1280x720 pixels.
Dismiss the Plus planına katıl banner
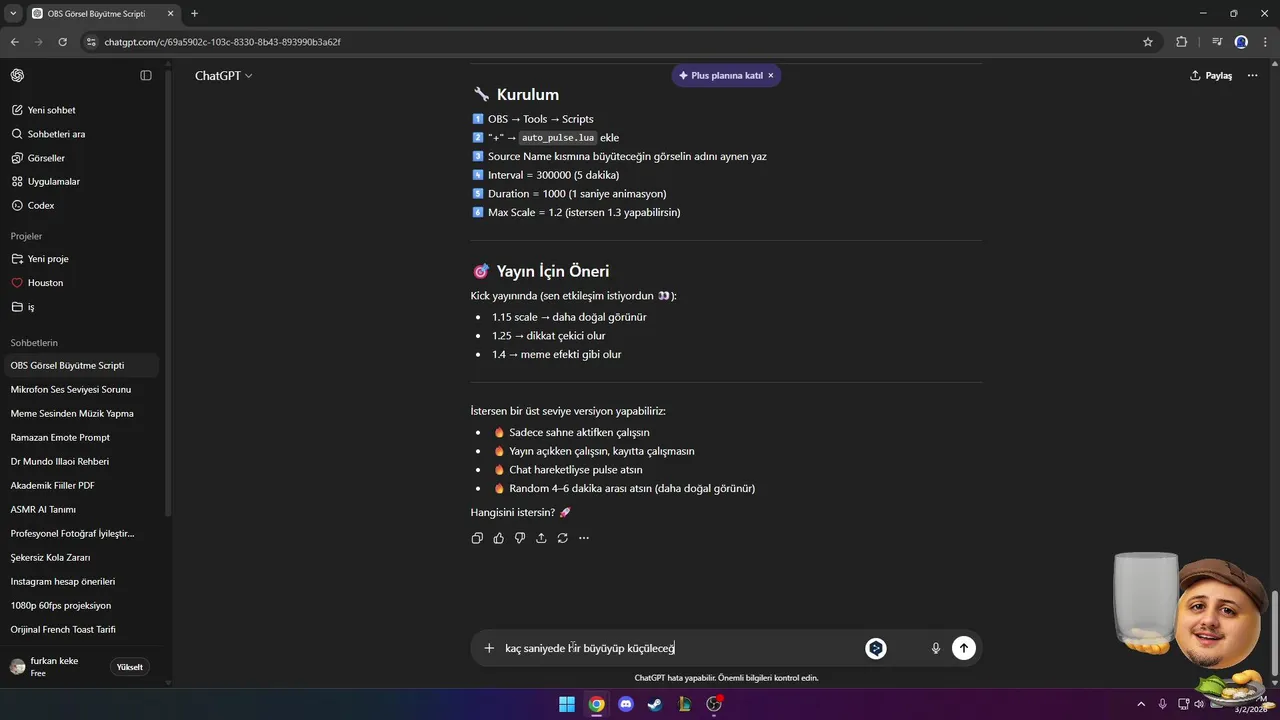[x=771, y=76]
